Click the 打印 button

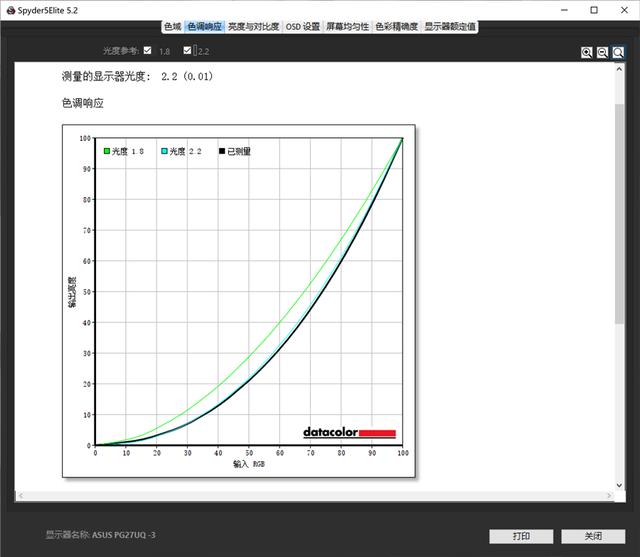click(x=521, y=536)
